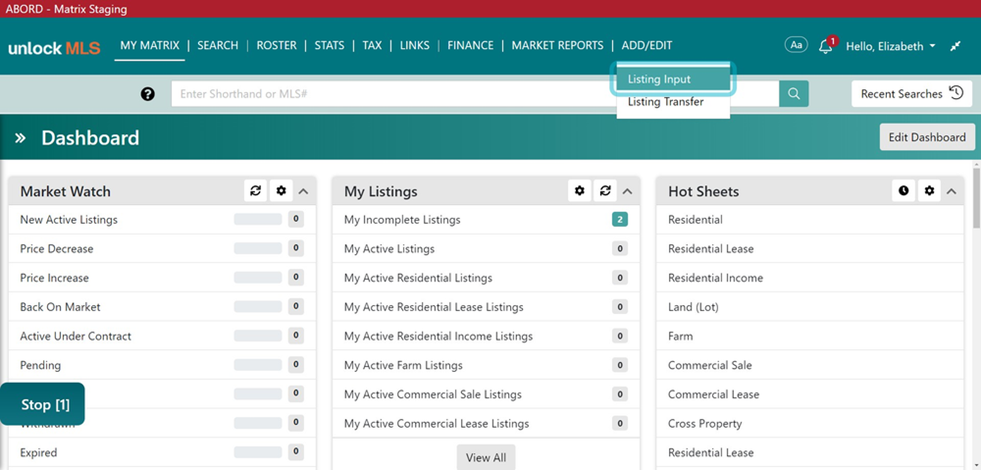Open the TAX menu
Viewport: 981px width, 470px height.
point(372,45)
